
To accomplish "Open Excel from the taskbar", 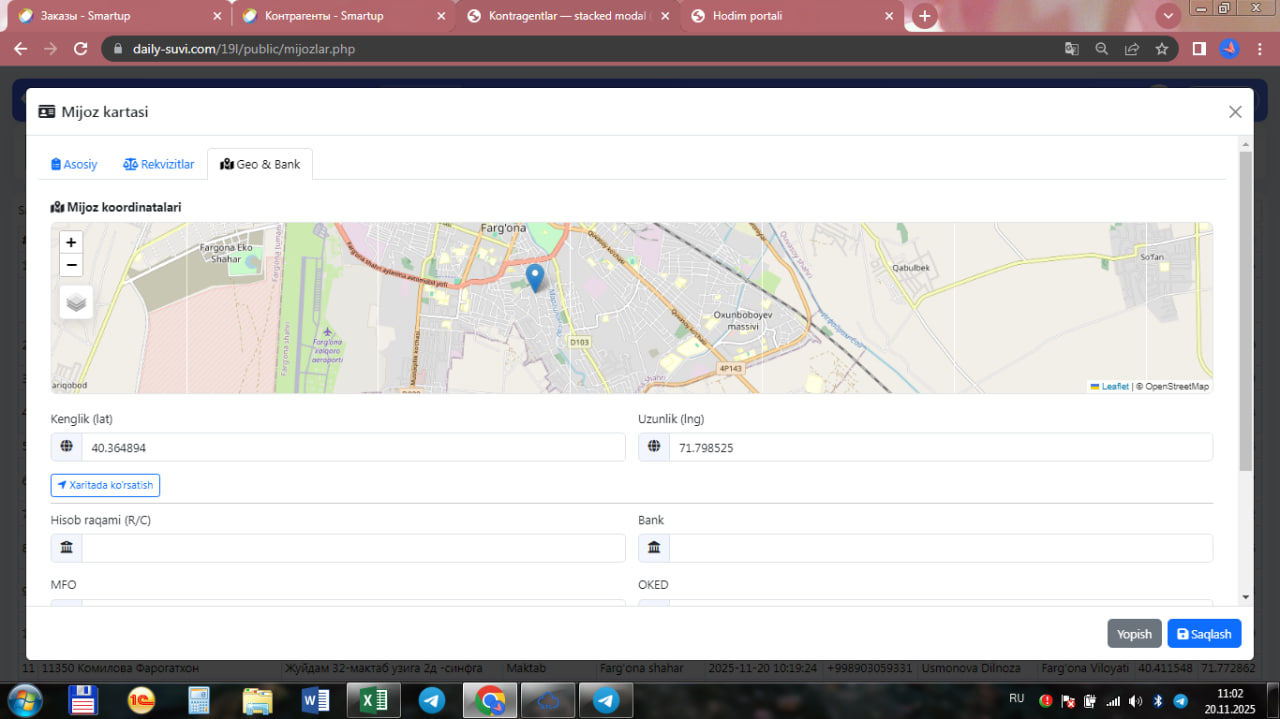I will pos(373,700).
